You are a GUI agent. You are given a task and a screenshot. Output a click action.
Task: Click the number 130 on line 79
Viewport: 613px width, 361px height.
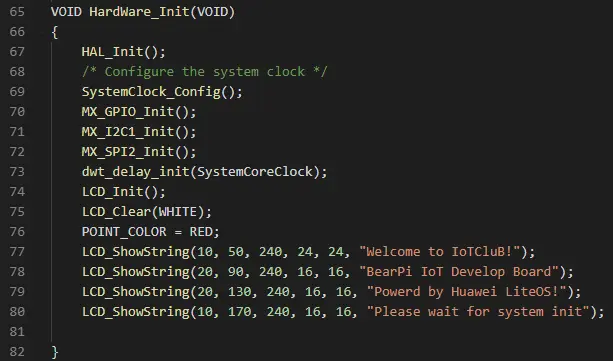click(239, 292)
